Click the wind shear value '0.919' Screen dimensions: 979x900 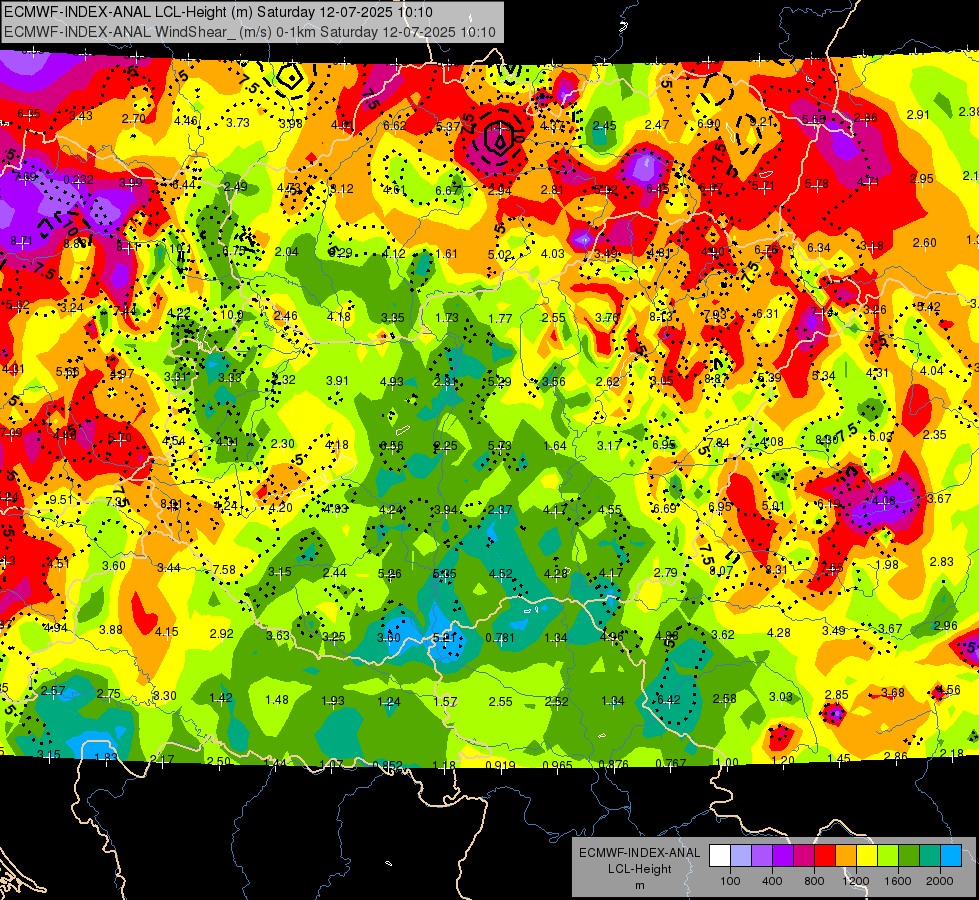500,765
